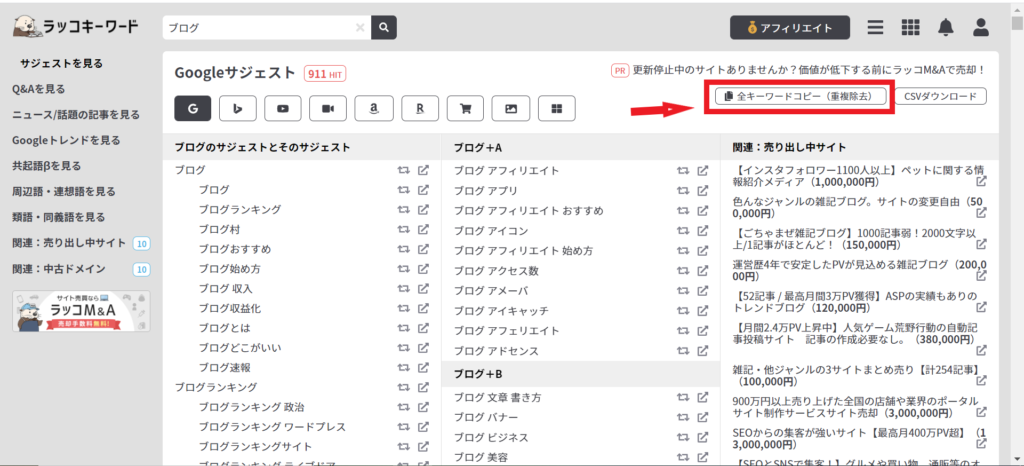Open external link for 雑記ブログ 200,000円 listing
The height and width of the screenshot is (466, 1024).
[981, 276]
